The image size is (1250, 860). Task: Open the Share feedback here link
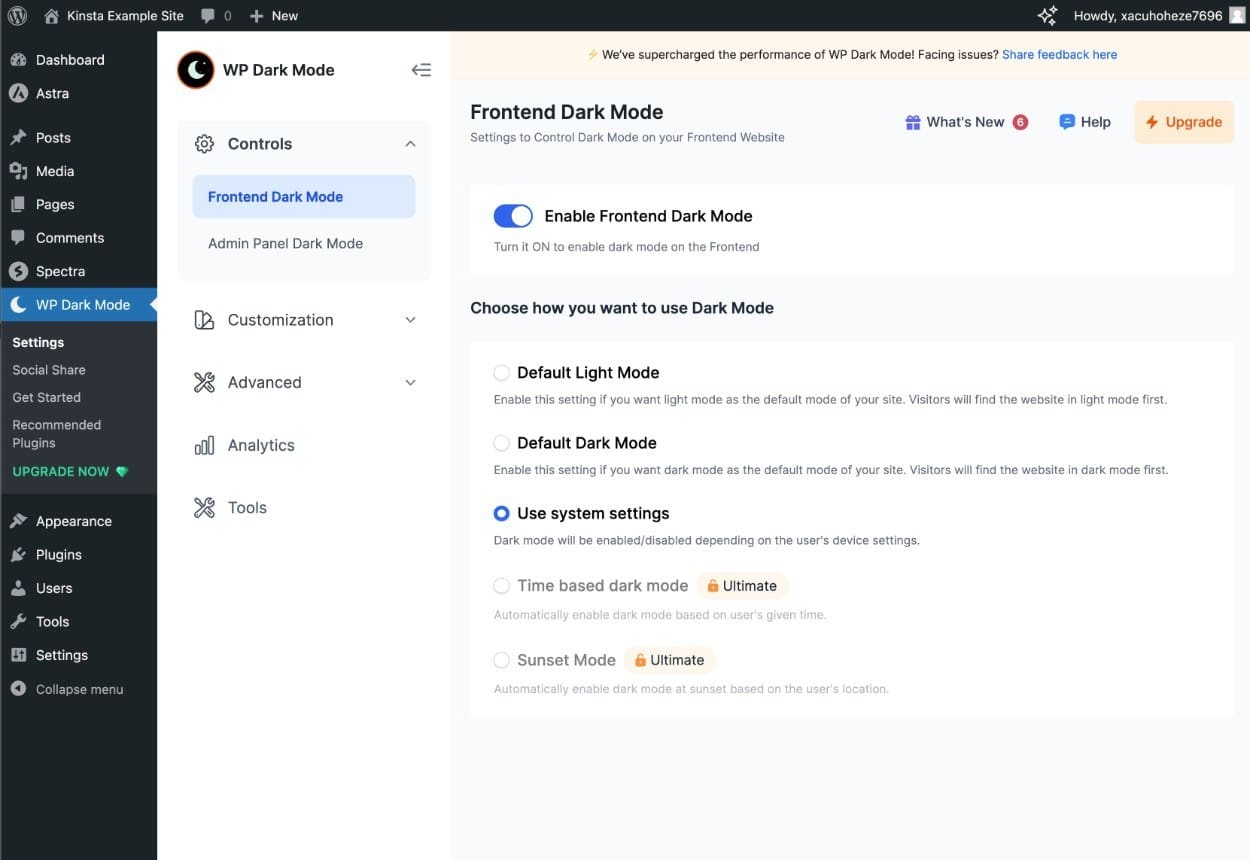coord(1059,54)
